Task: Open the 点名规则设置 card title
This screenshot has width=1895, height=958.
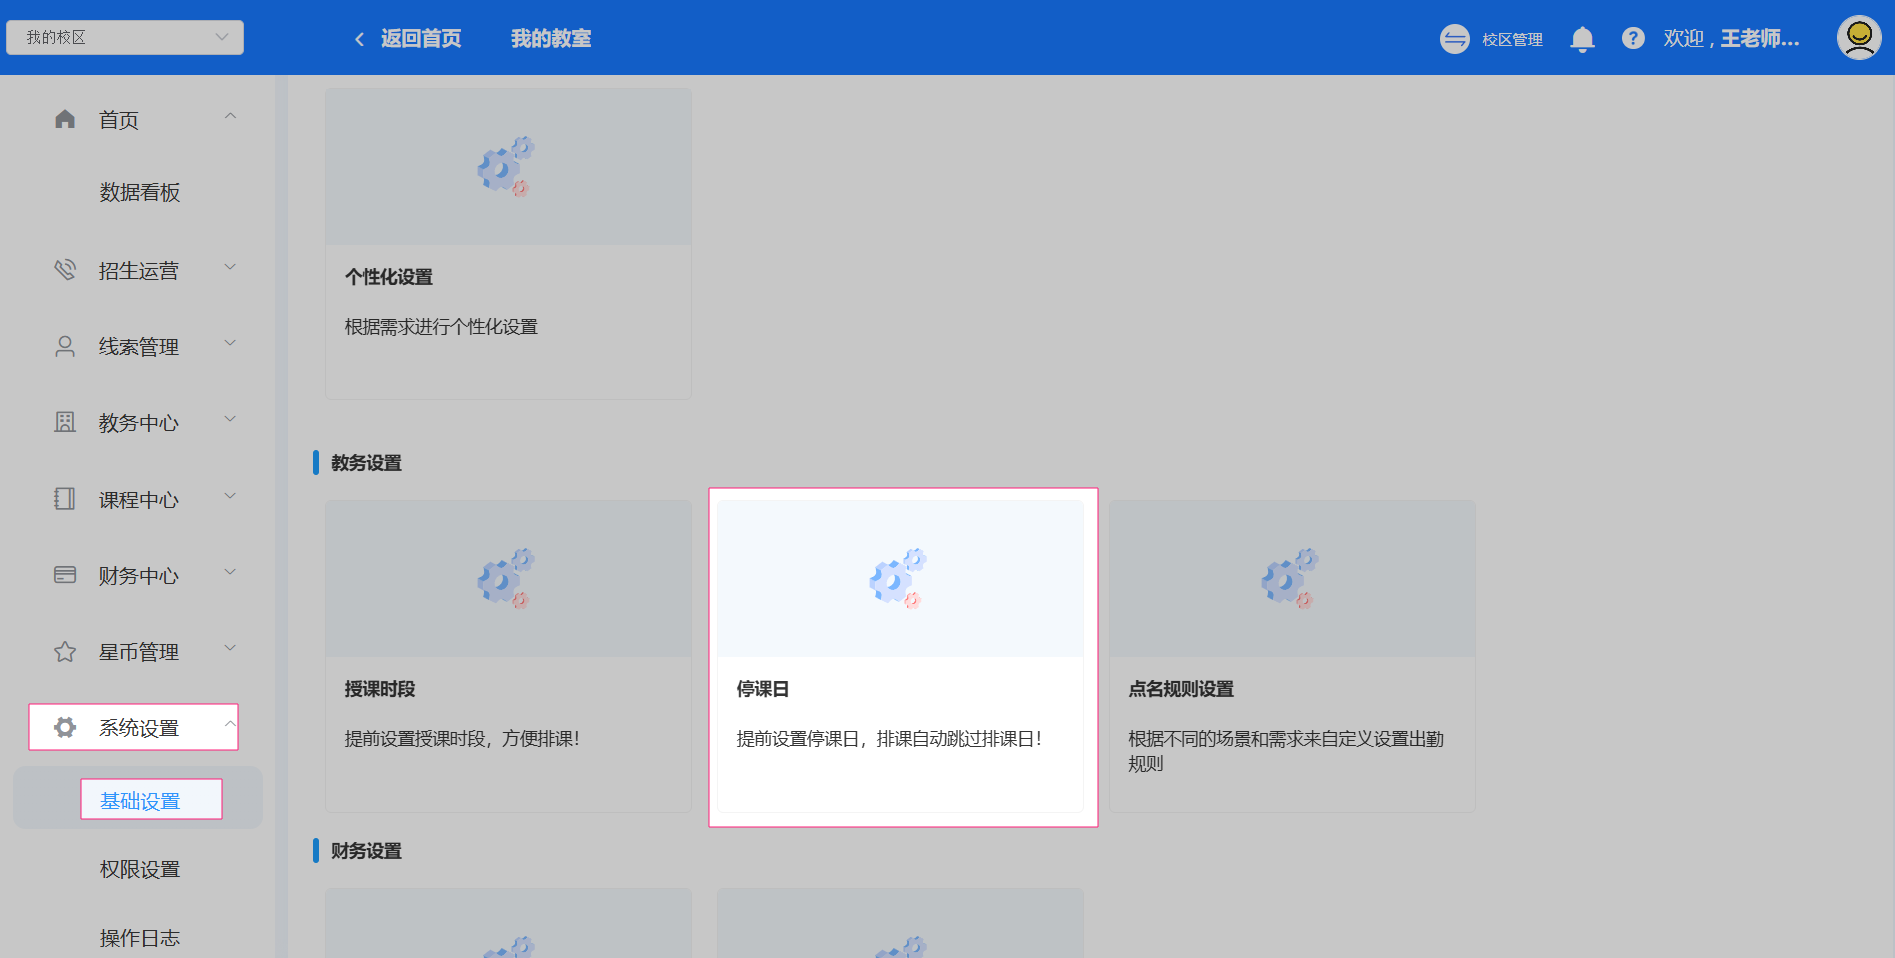Action: 1181,689
